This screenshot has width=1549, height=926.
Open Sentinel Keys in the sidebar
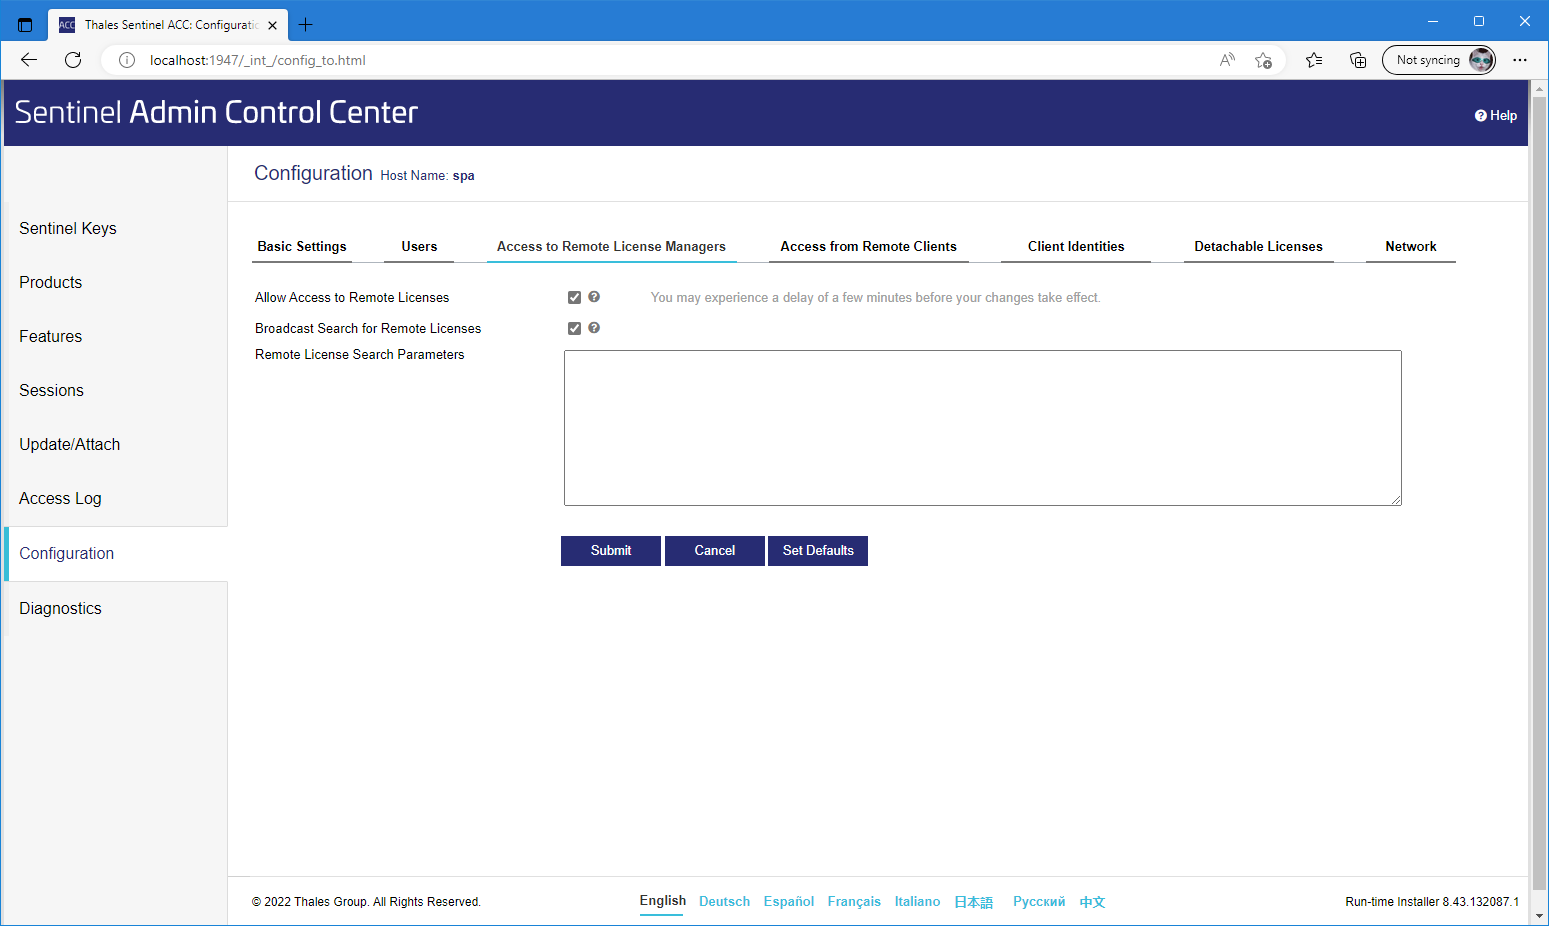(68, 229)
